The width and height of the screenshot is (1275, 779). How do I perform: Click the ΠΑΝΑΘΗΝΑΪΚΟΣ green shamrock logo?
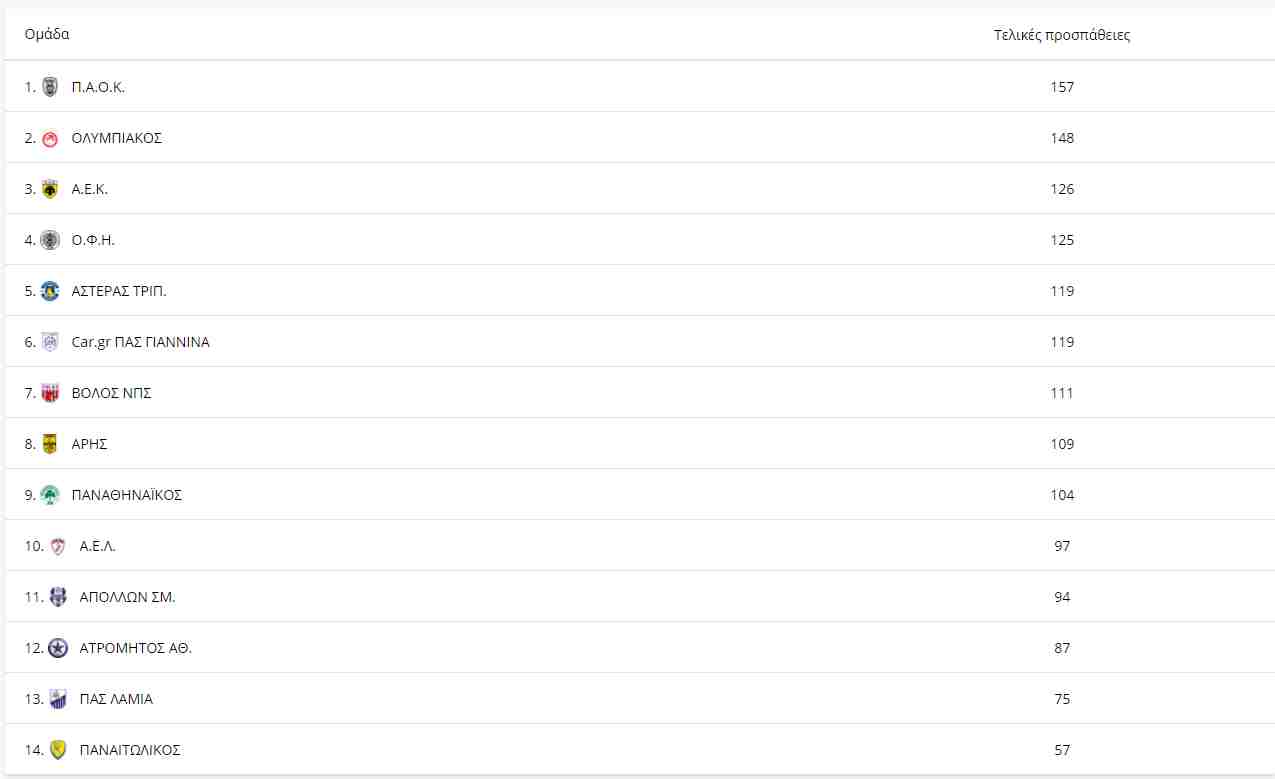coord(50,495)
